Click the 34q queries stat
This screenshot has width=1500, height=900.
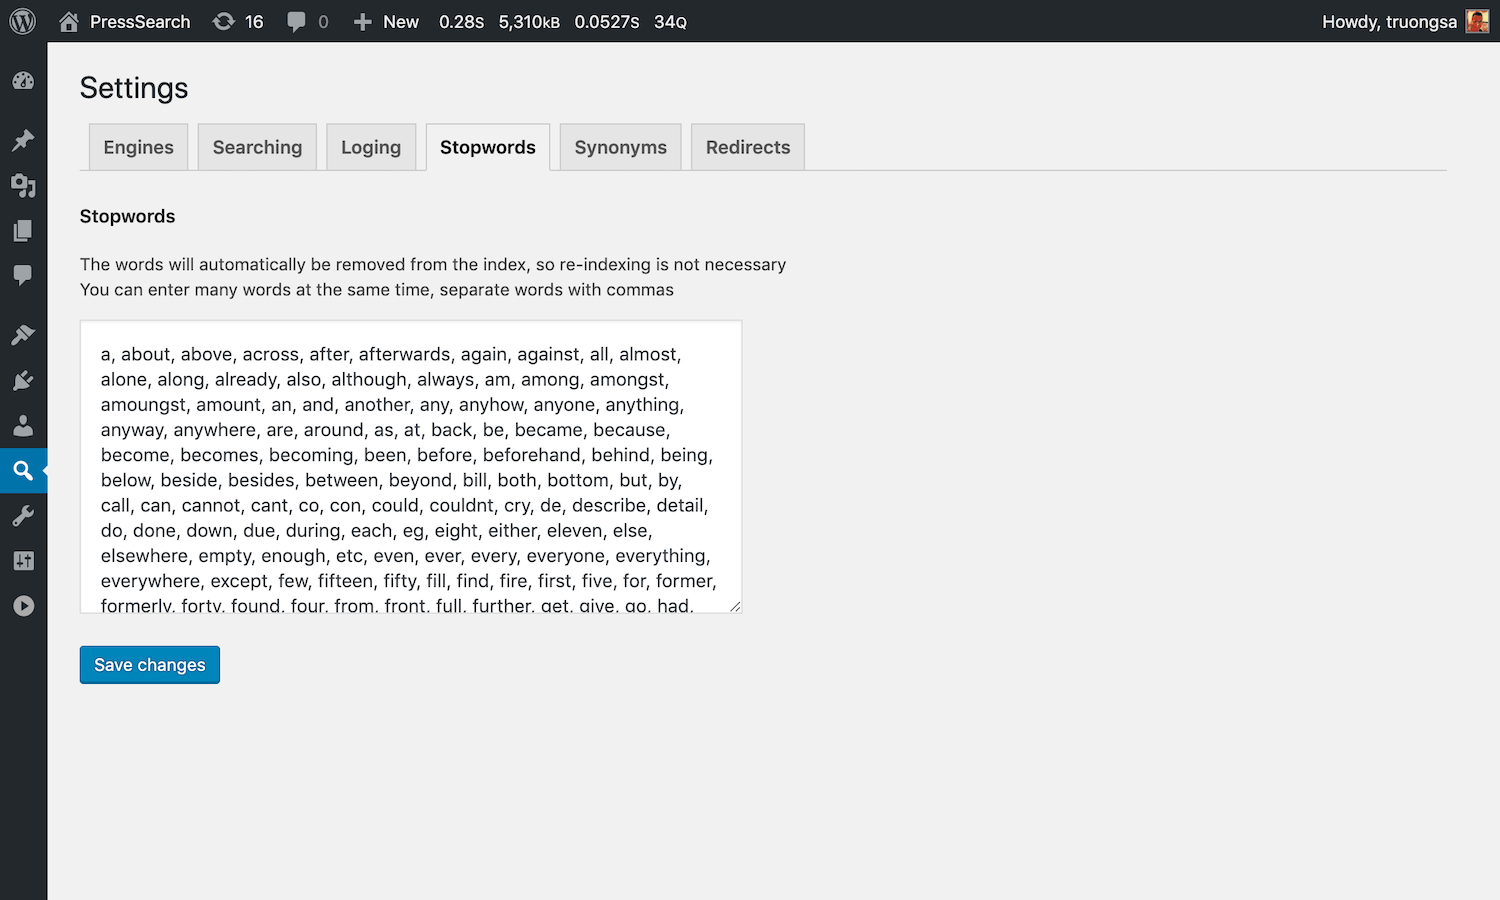pos(670,21)
